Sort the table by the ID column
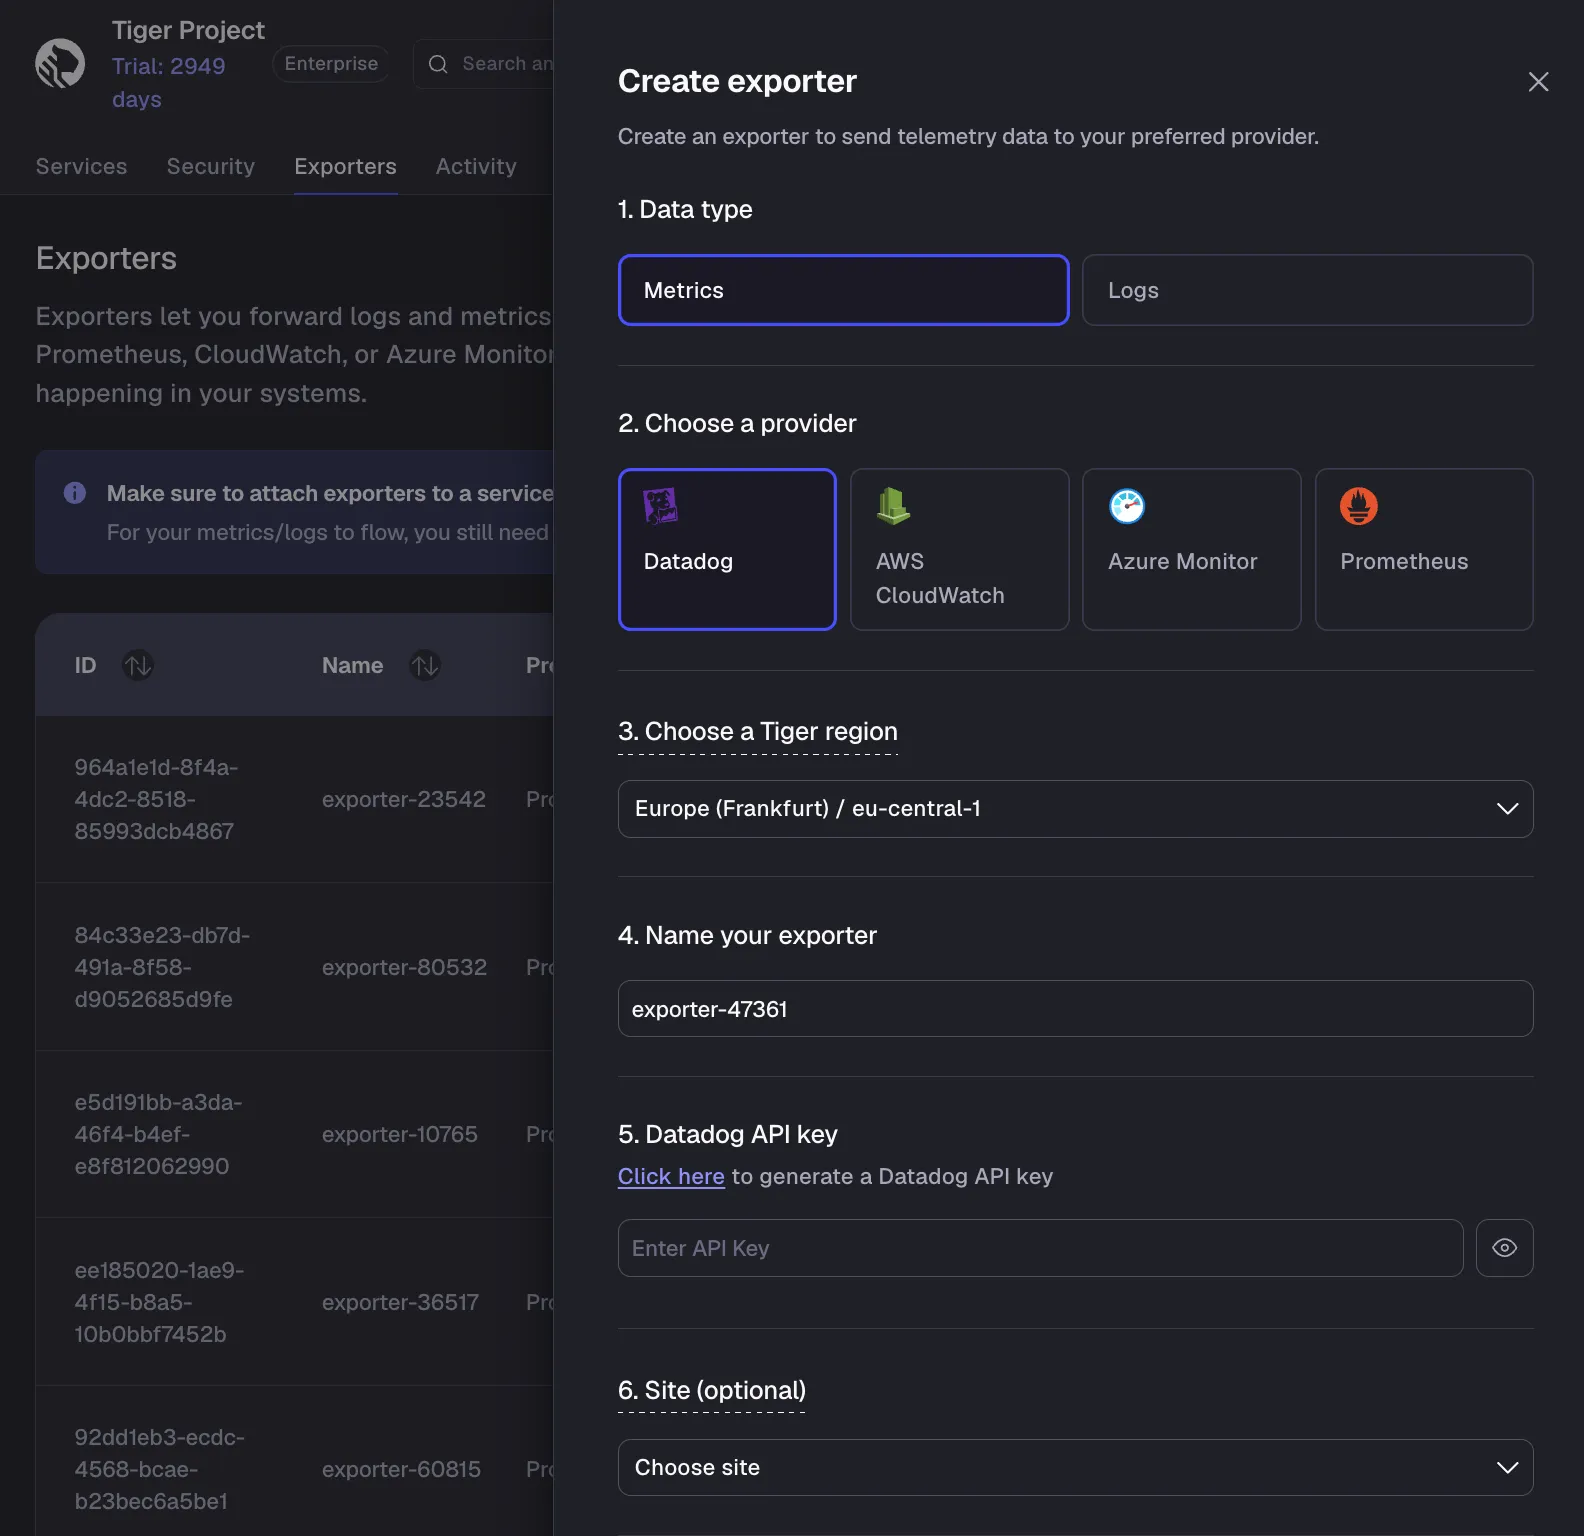 tap(137, 665)
